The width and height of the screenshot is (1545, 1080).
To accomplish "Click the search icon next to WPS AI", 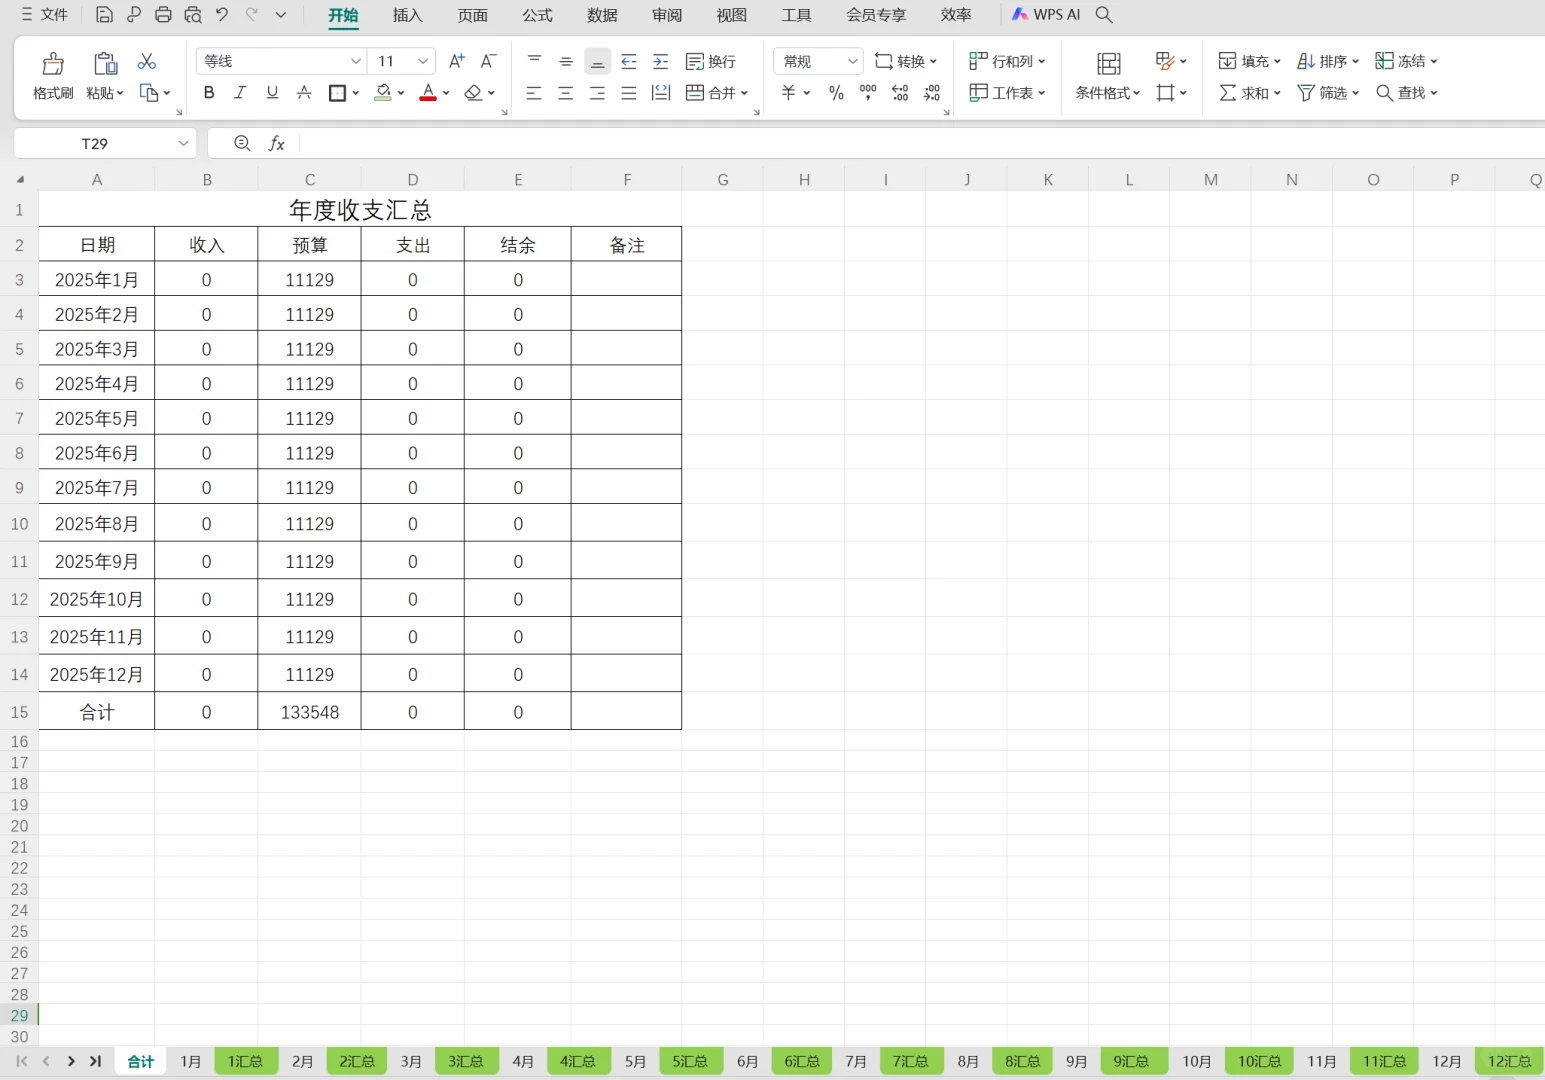I will click(1104, 15).
